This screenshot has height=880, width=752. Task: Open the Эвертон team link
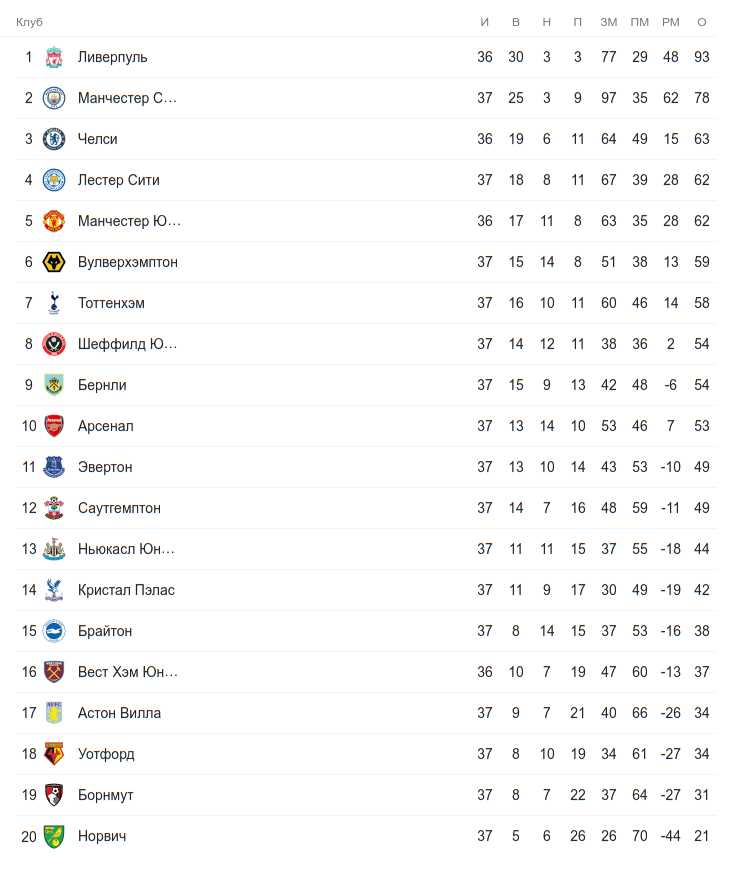pyautogui.click(x=105, y=467)
